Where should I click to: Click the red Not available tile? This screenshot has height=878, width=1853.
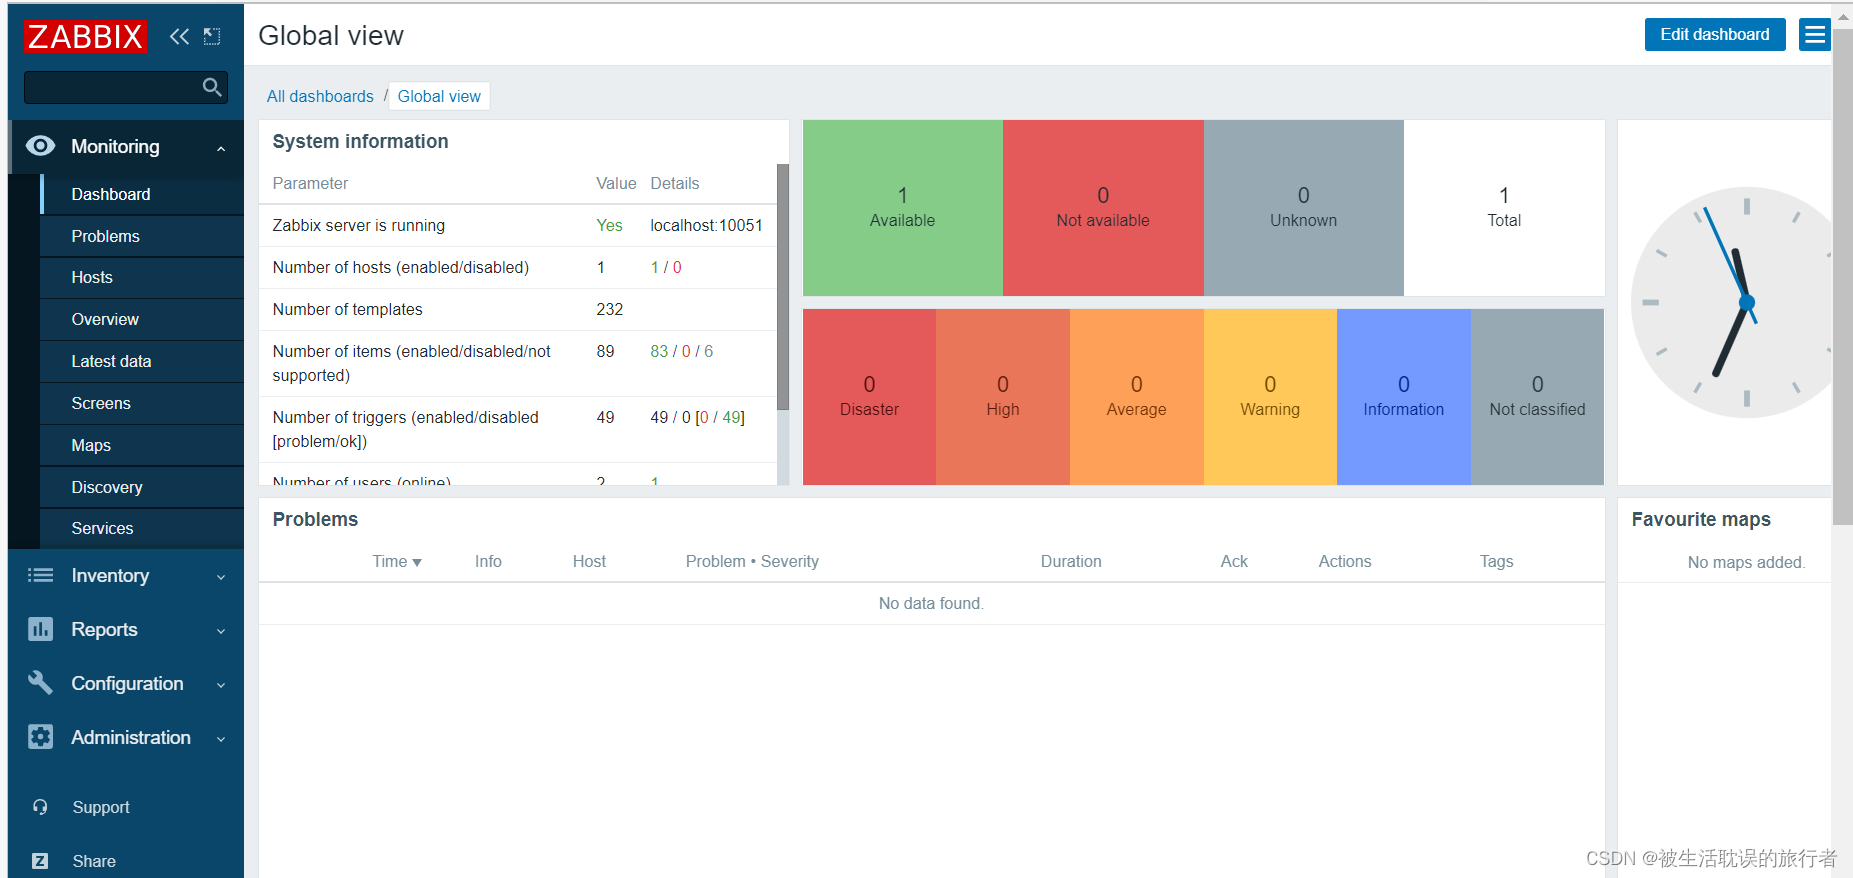[1103, 208]
